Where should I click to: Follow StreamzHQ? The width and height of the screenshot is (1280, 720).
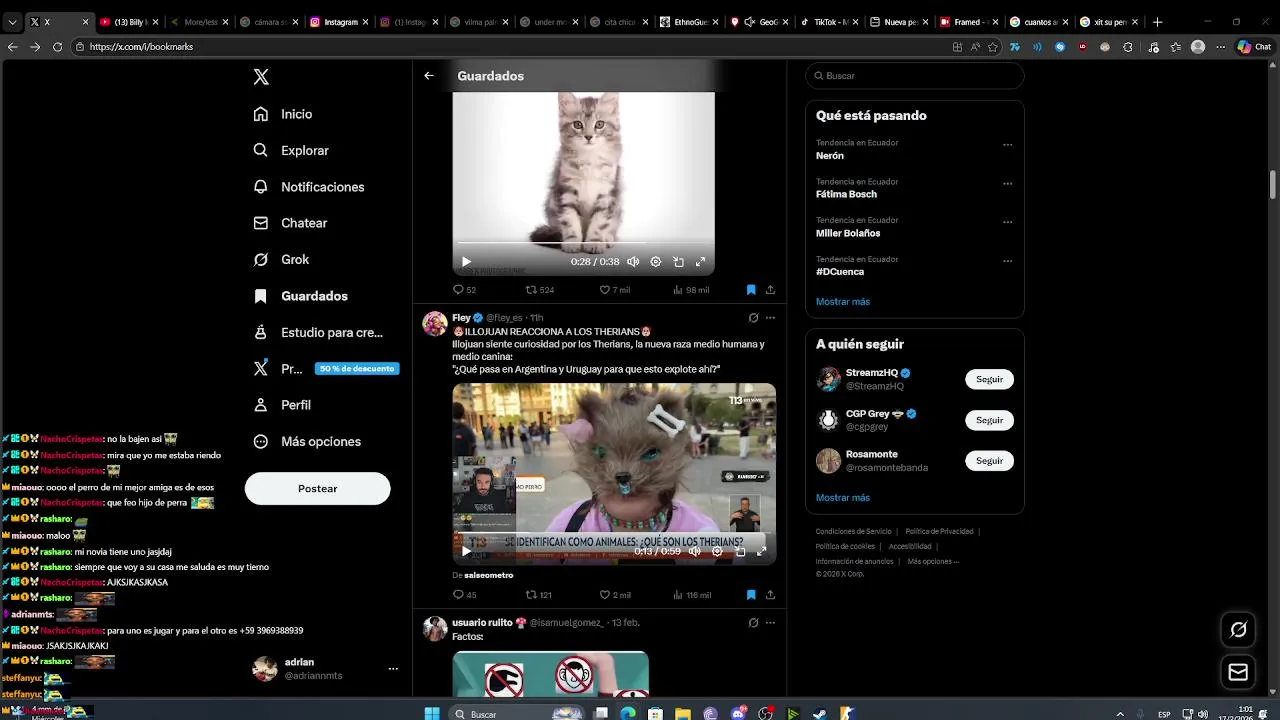989,380
